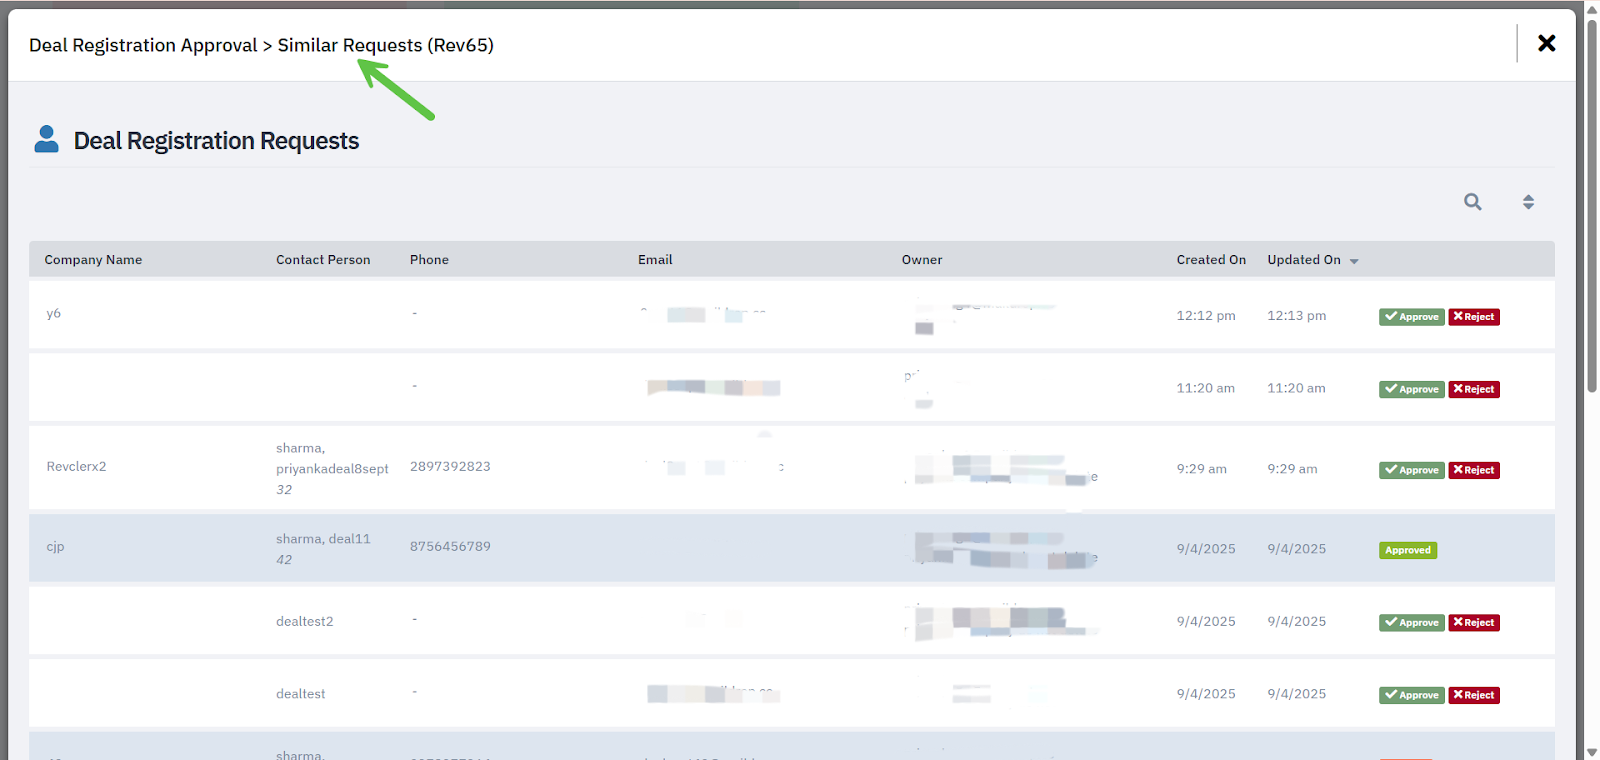Approve the Revclerx2 deal request
The image size is (1600, 760).
[1411, 470]
